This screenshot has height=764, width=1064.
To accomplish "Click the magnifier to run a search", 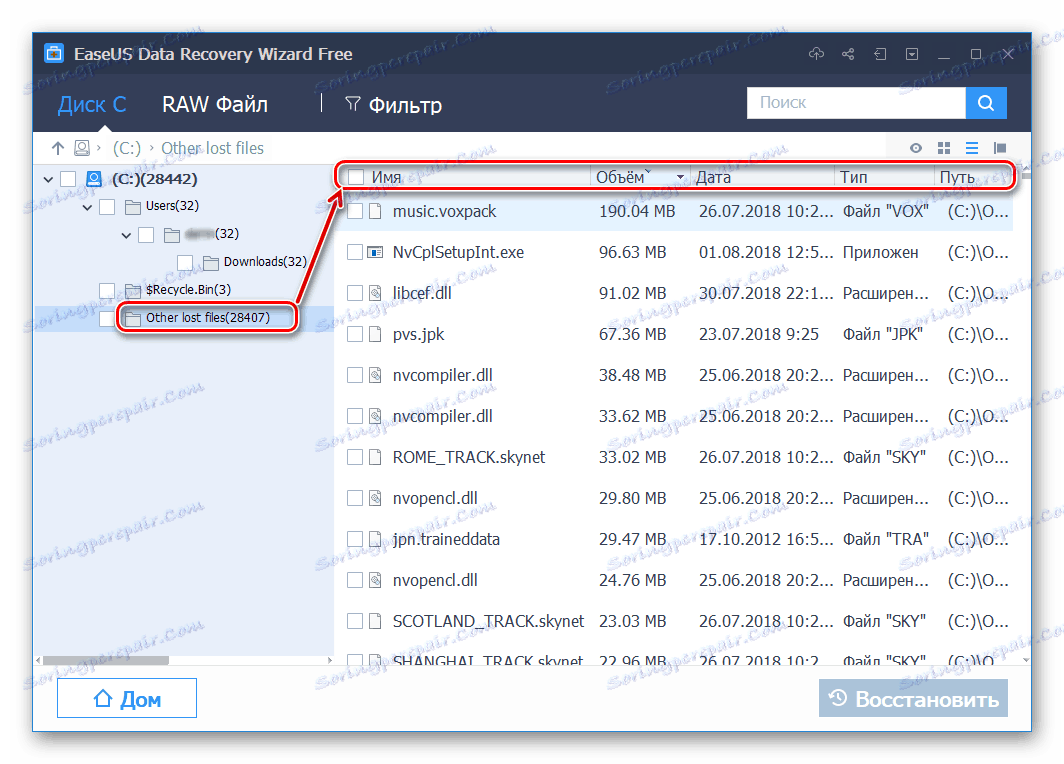I will pyautogui.click(x=986, y=102).
